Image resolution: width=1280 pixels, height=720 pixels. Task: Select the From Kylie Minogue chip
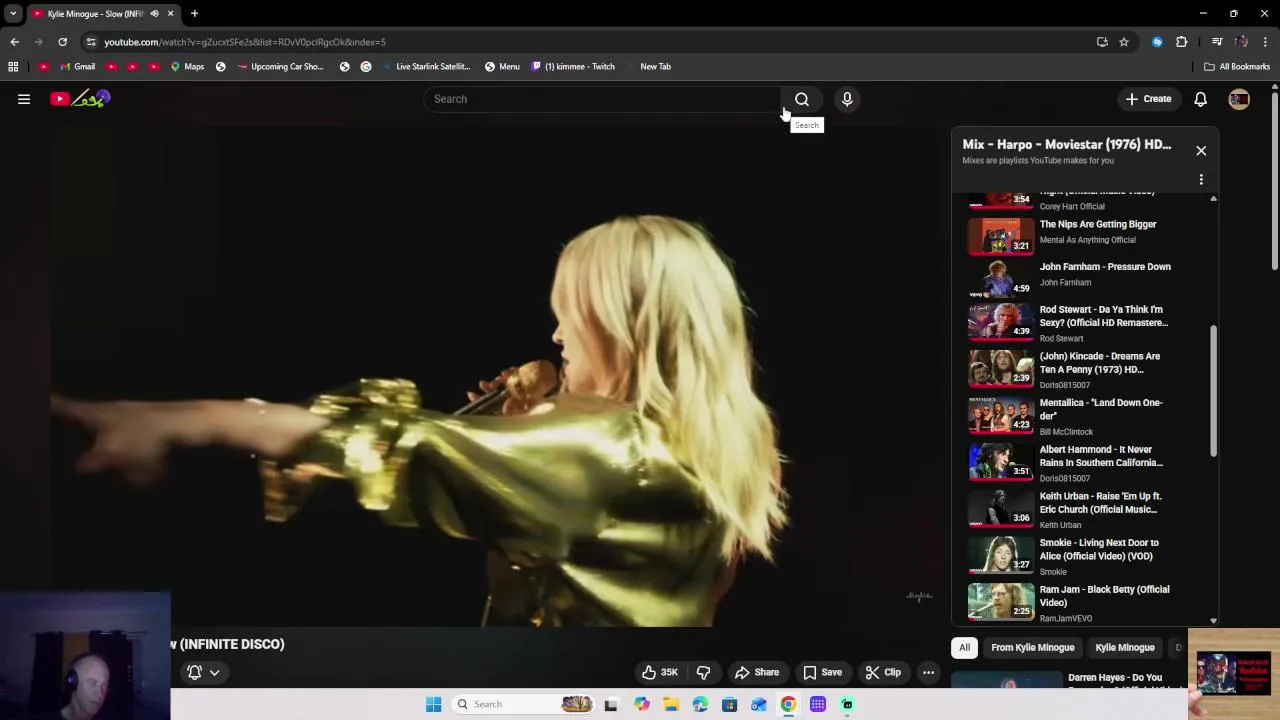pos(1032,647)
